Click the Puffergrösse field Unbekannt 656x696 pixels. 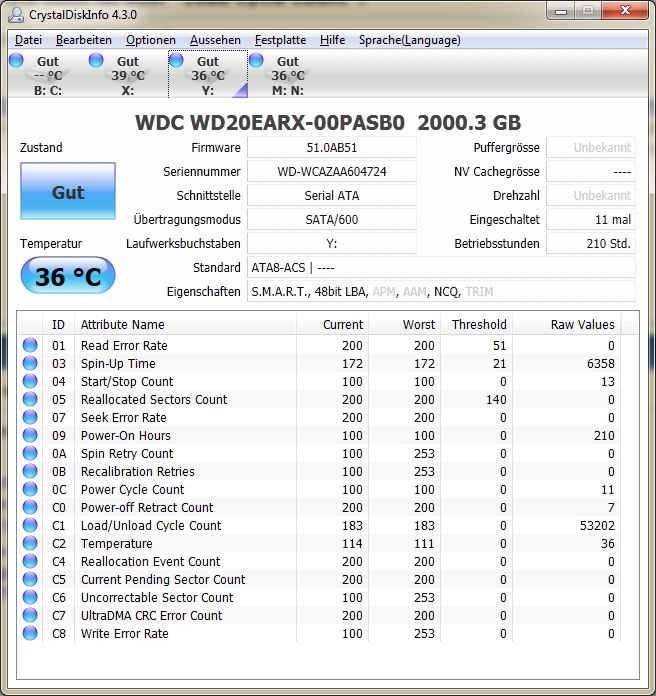[x=591, y=147]
